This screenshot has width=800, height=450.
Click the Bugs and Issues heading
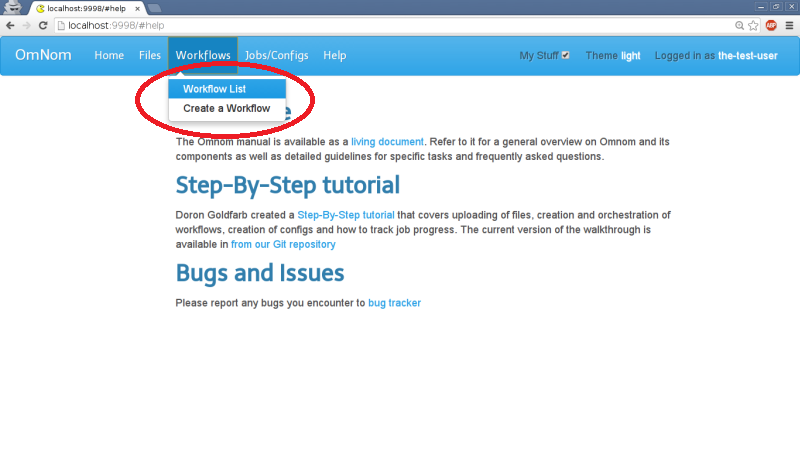point(260,273)
